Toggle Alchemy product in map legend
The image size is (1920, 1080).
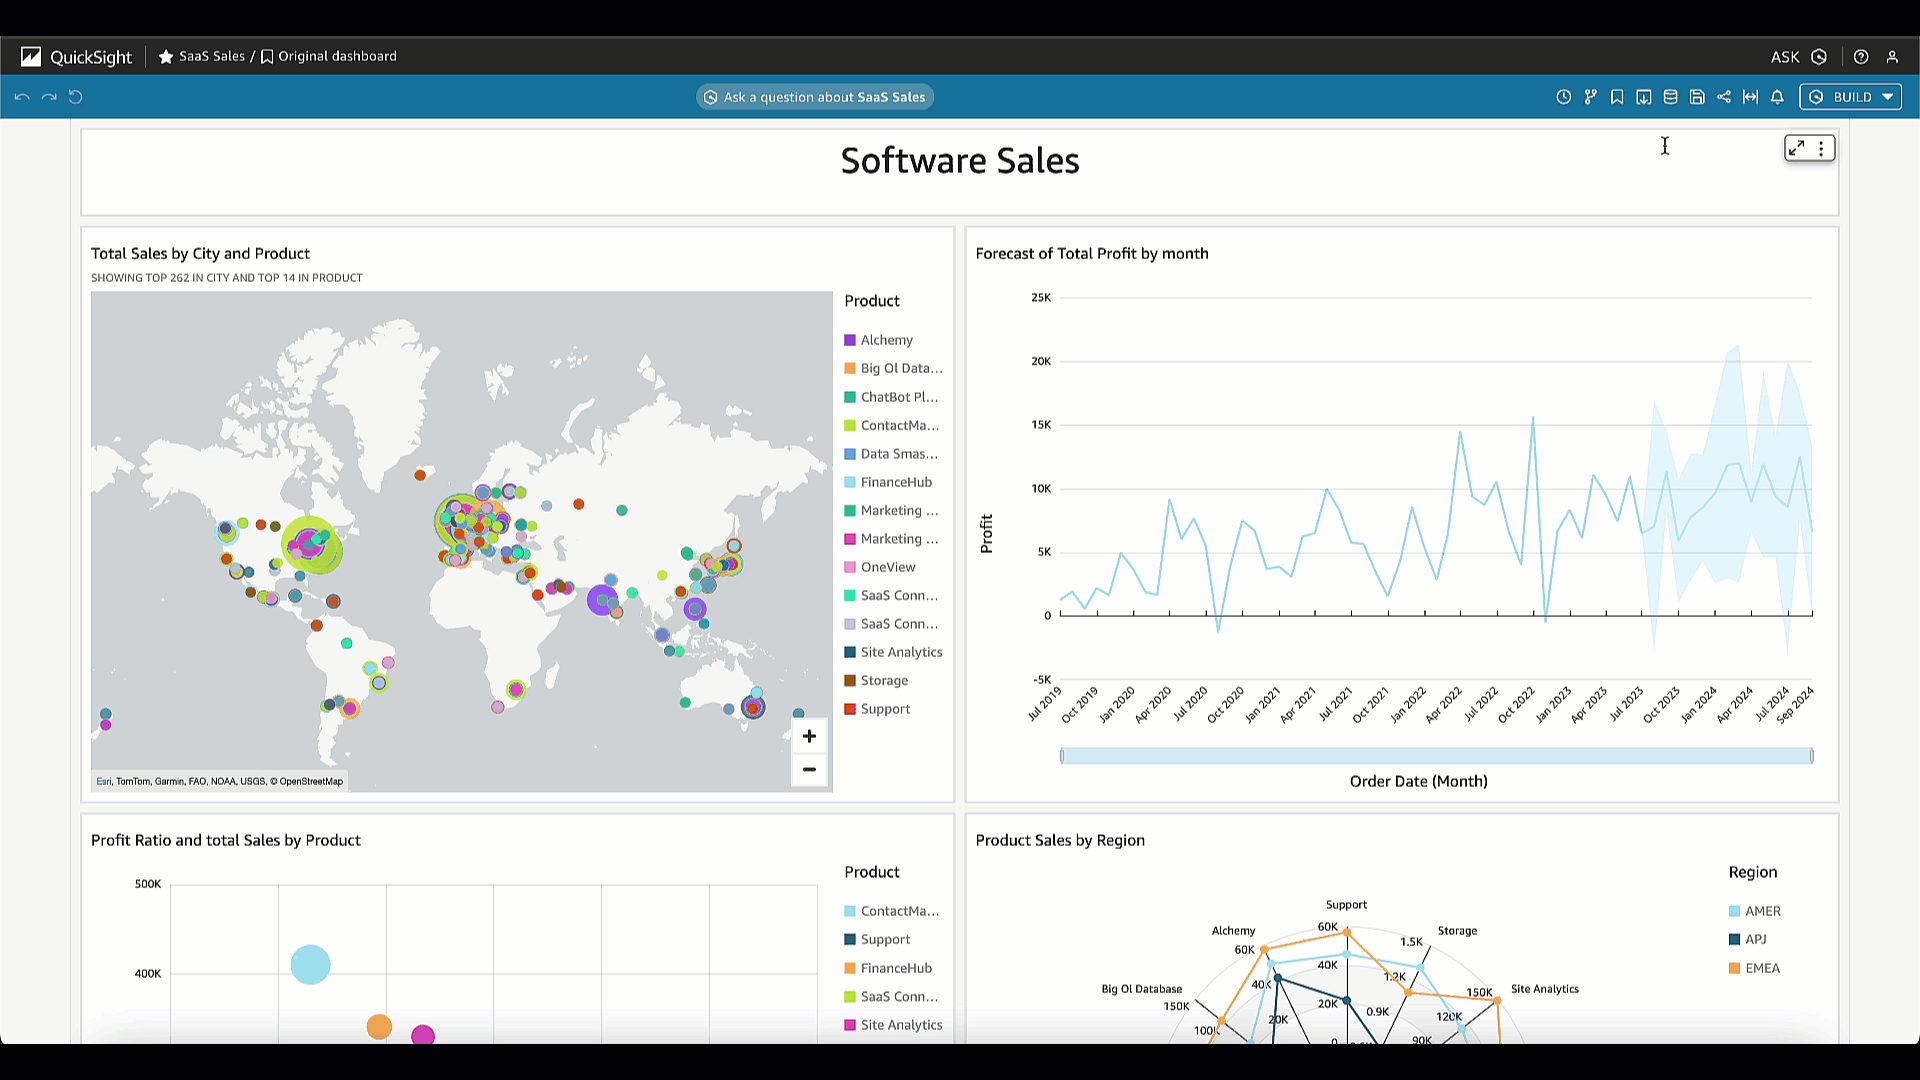[x=886, y=340]
